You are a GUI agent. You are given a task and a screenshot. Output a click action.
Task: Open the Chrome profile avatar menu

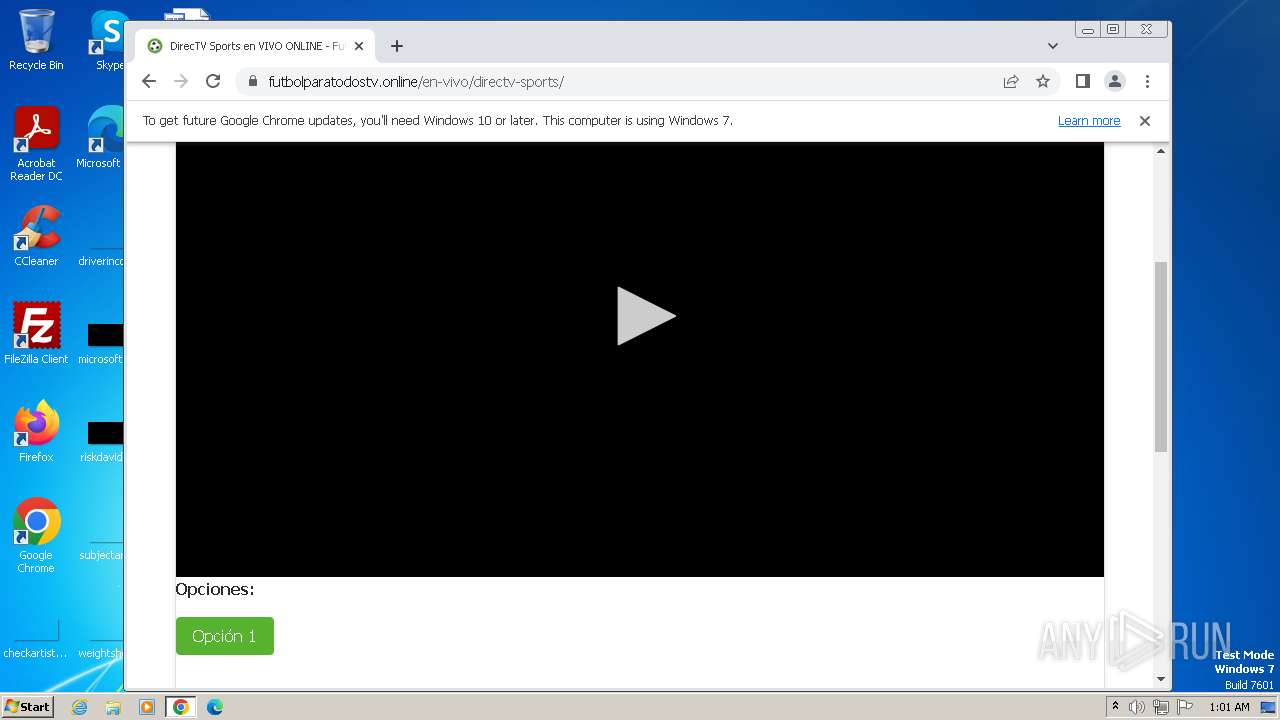pyautogui.click(x=1115, y=82)
